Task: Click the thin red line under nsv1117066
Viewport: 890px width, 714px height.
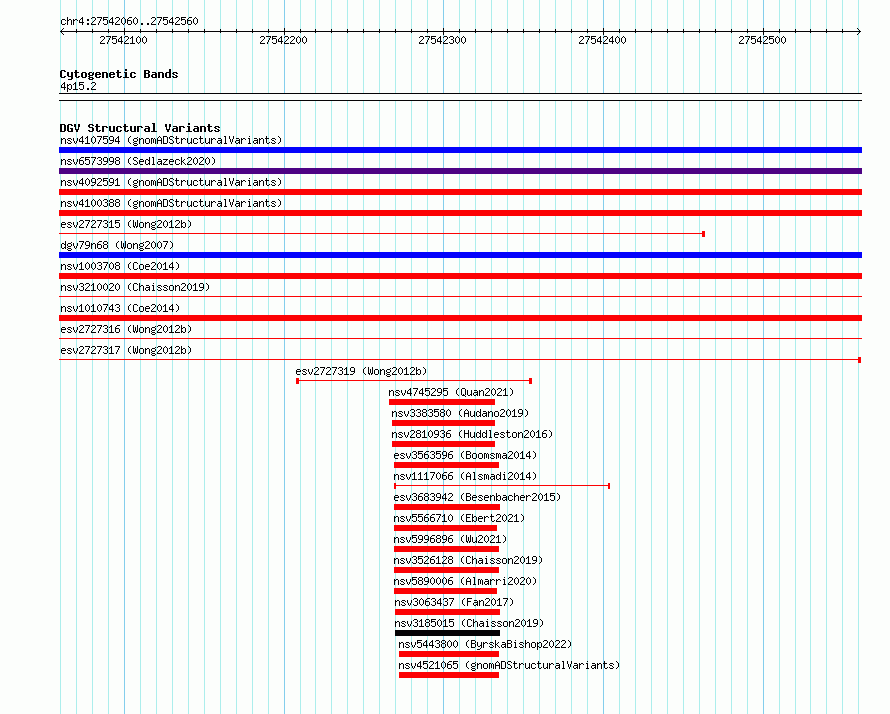Action: (502, 486)
